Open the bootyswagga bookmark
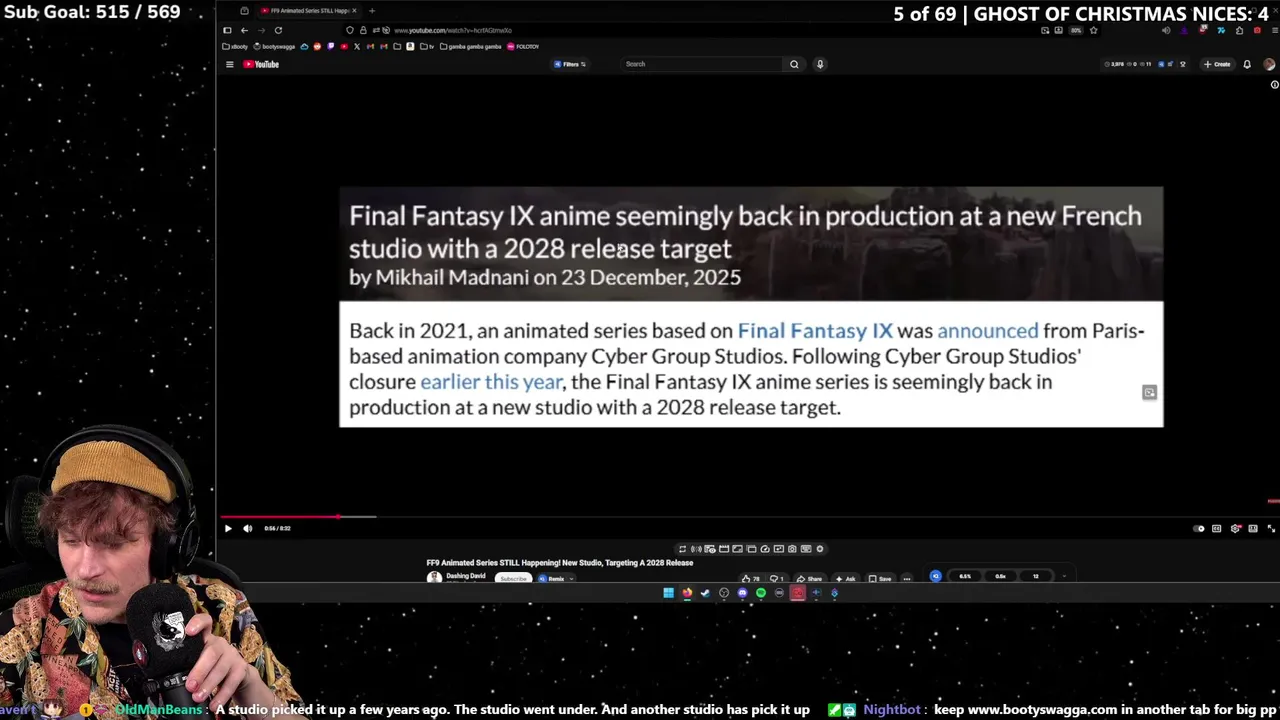Viewport: 1280px width, 720px height. tap(274, 47)
